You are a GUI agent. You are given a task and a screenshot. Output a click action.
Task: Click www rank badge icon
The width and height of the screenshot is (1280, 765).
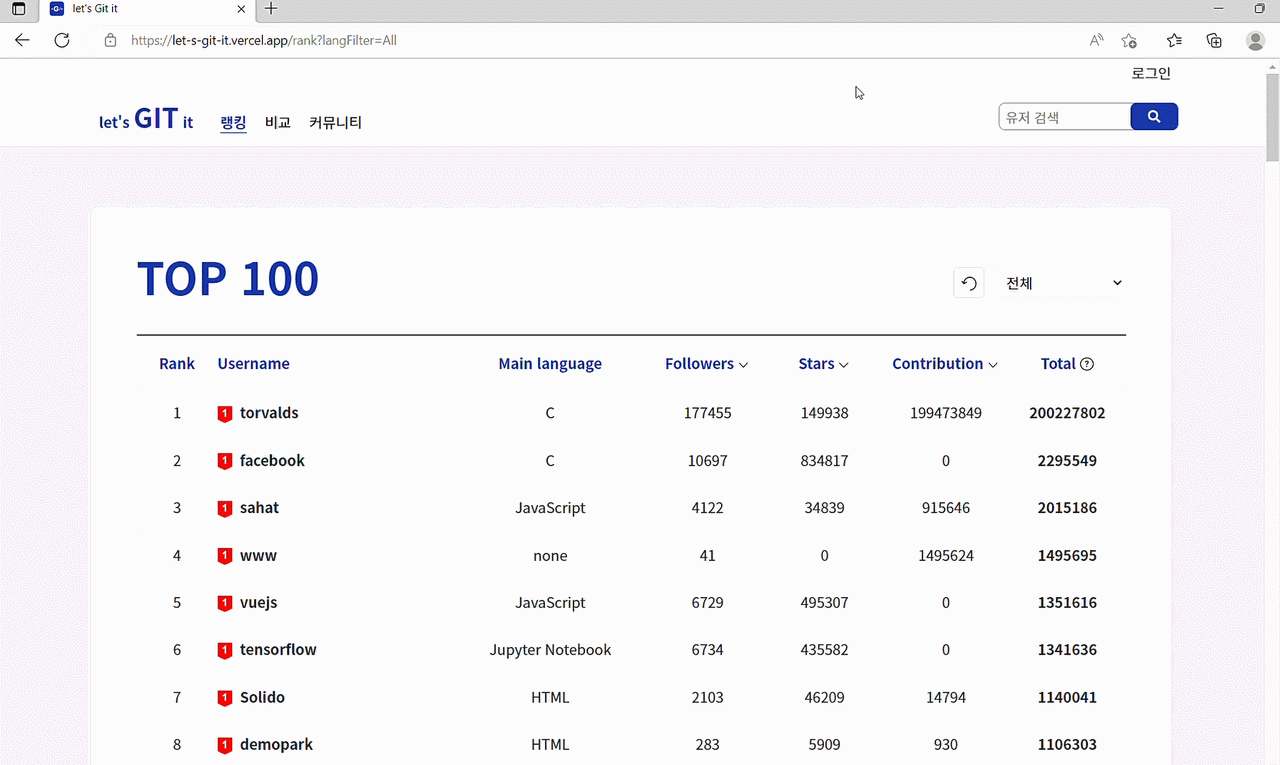[x=225, y=556]
